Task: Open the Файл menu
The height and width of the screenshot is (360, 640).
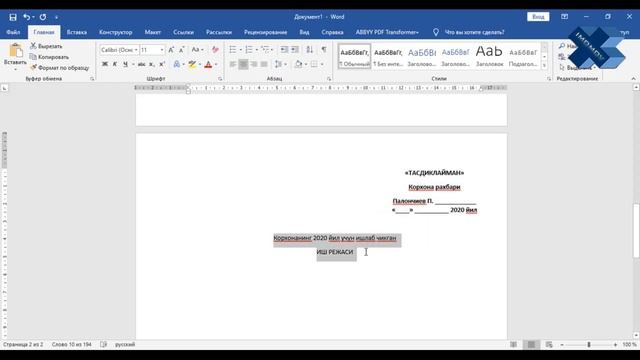Action: coord(13,32)
